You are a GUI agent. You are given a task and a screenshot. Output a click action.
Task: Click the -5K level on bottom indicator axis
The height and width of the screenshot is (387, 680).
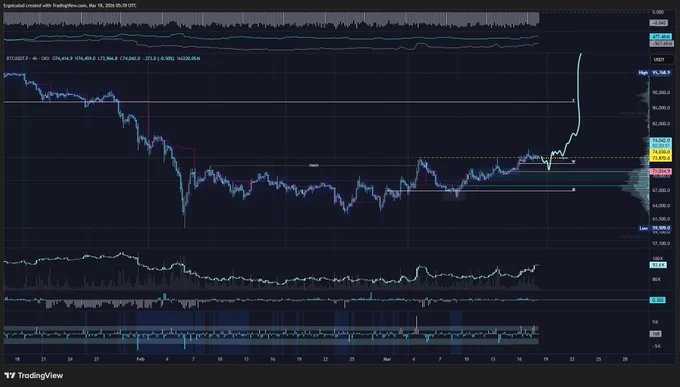click(656, 346)
